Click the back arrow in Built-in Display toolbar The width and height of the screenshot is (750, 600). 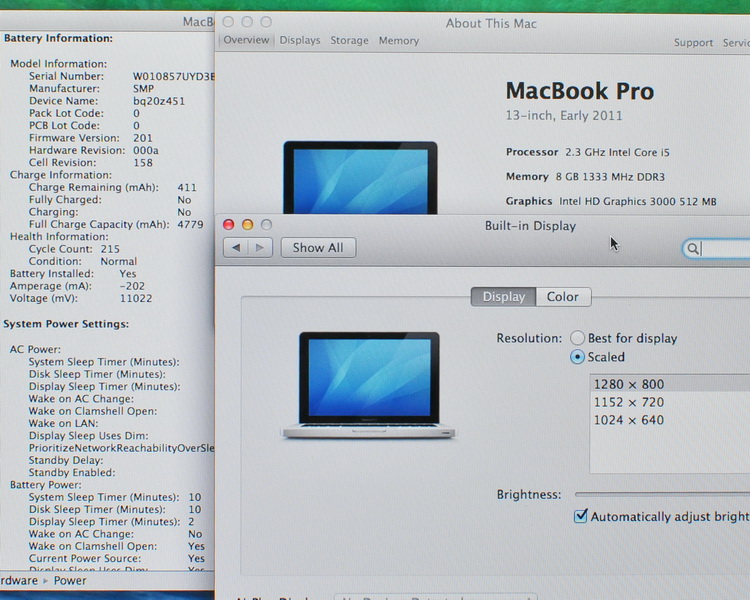[236, 248]
